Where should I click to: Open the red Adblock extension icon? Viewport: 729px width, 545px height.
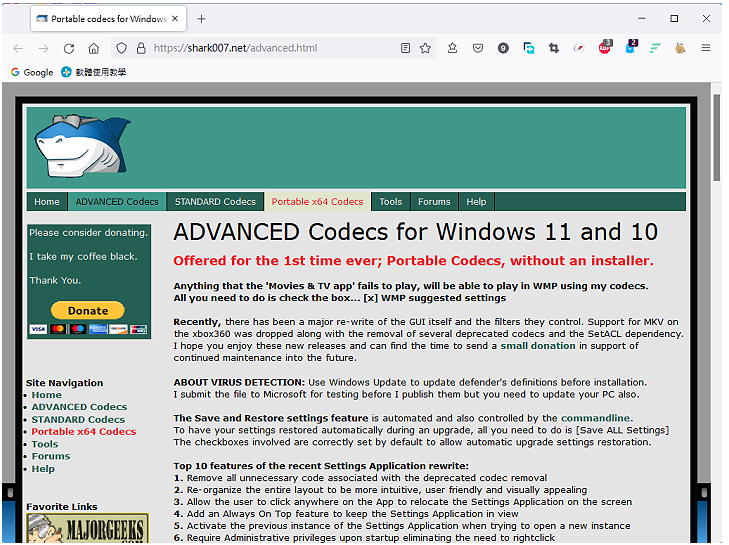click(605, 47)
